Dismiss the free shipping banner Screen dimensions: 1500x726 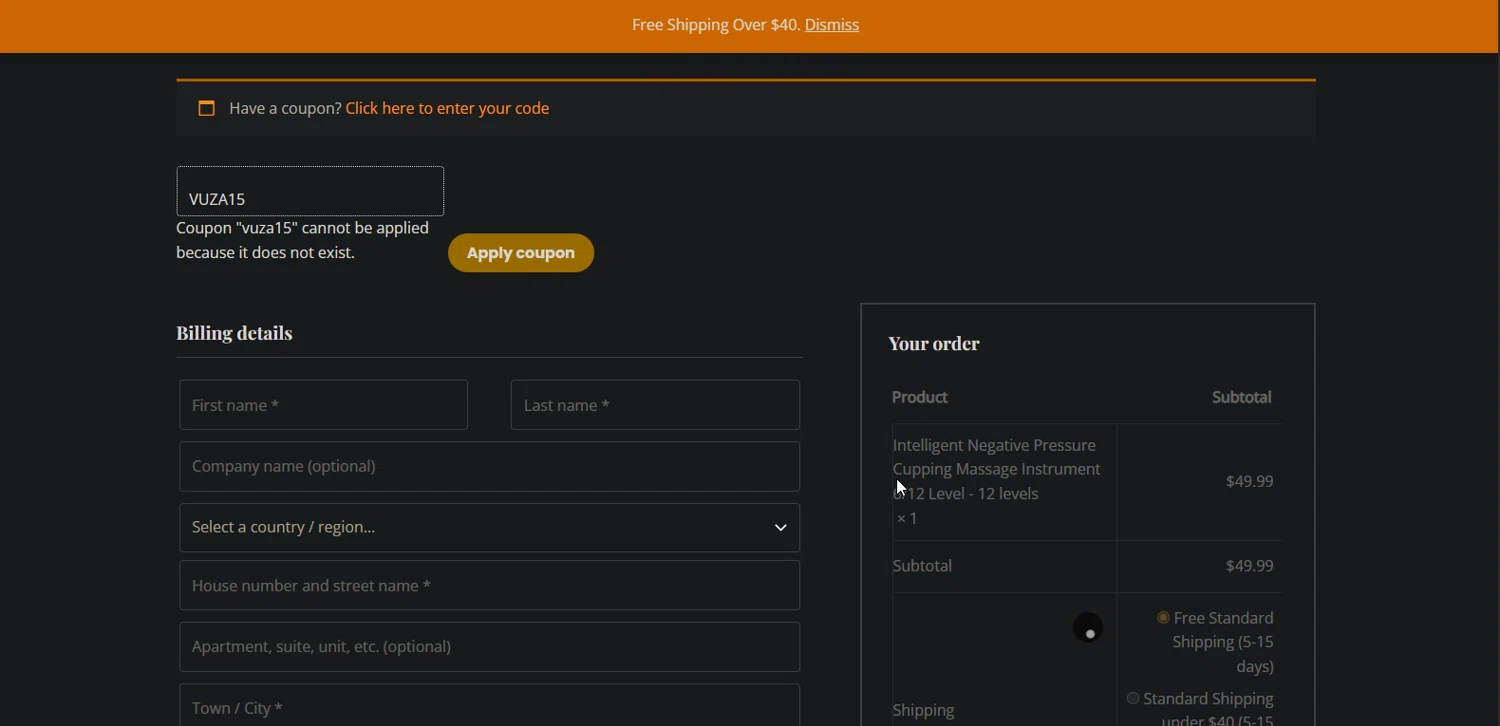(831, 25)
